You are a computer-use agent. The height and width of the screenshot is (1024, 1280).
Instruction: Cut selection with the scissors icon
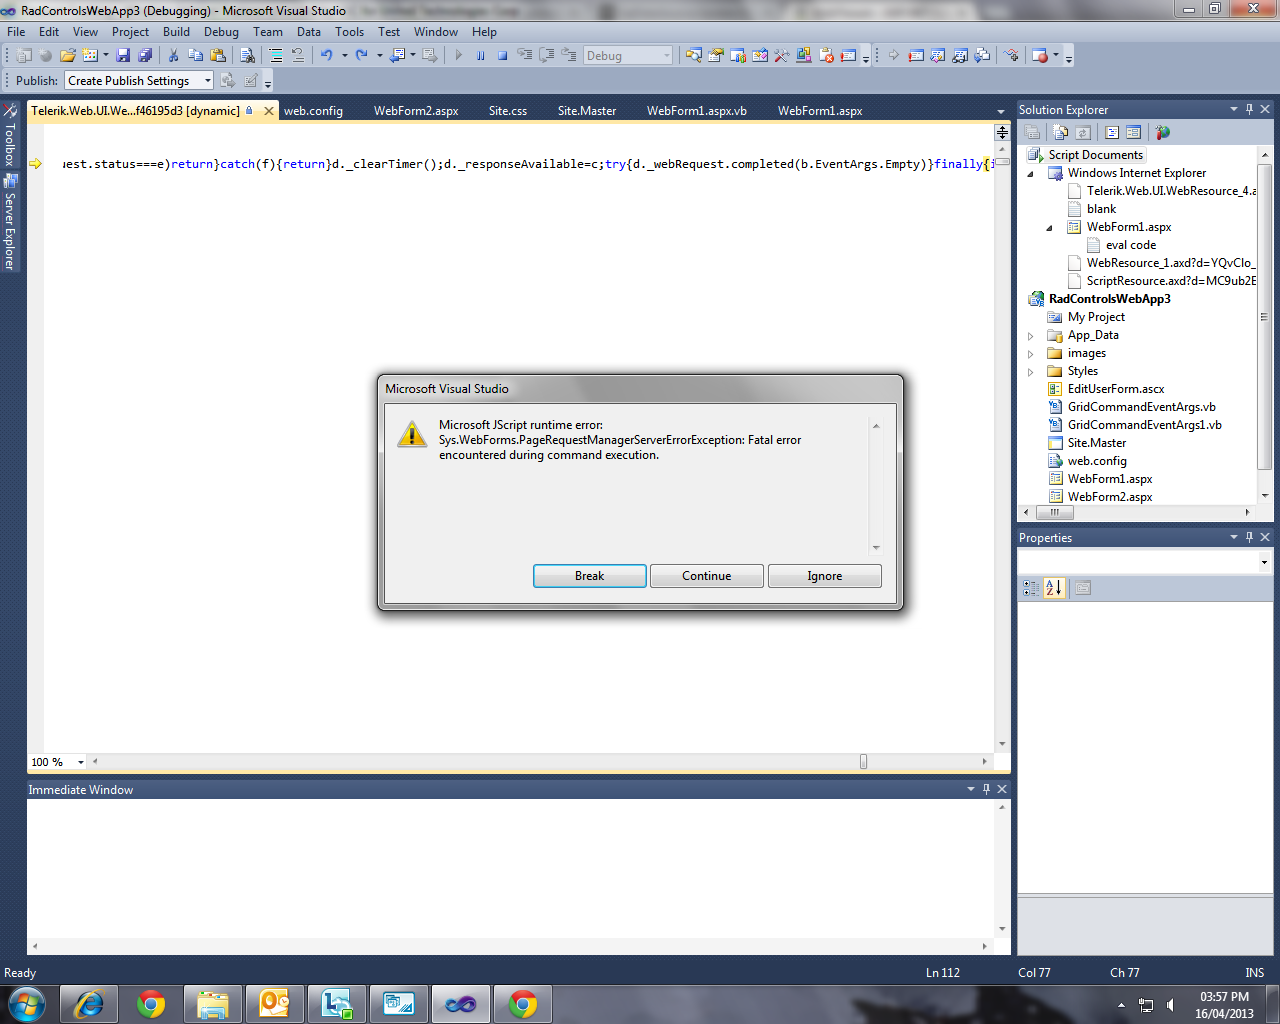pyautogui.click(x=173, y=56)
